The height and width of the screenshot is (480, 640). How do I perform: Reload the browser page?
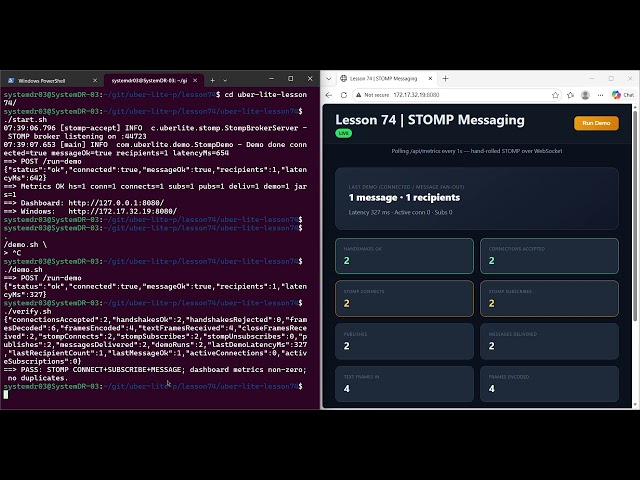tap(344, 95)
